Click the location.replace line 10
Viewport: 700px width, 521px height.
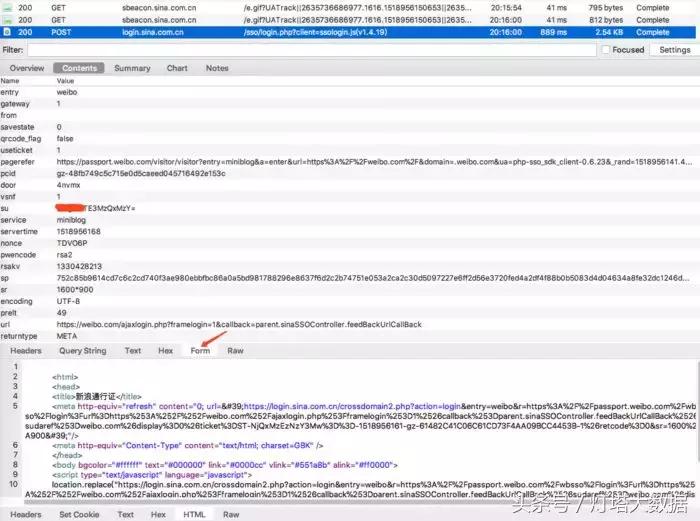point(361,489)
